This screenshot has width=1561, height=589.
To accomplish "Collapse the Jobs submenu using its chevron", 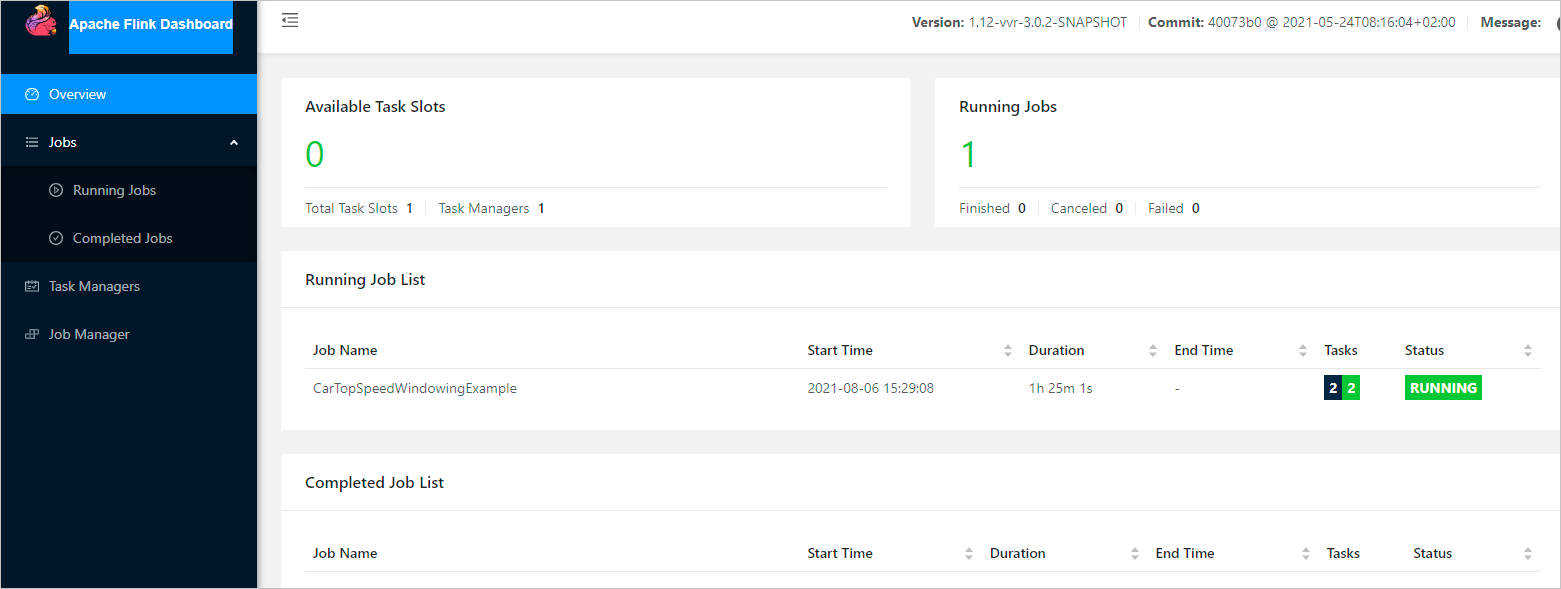I will click(234, 141).
